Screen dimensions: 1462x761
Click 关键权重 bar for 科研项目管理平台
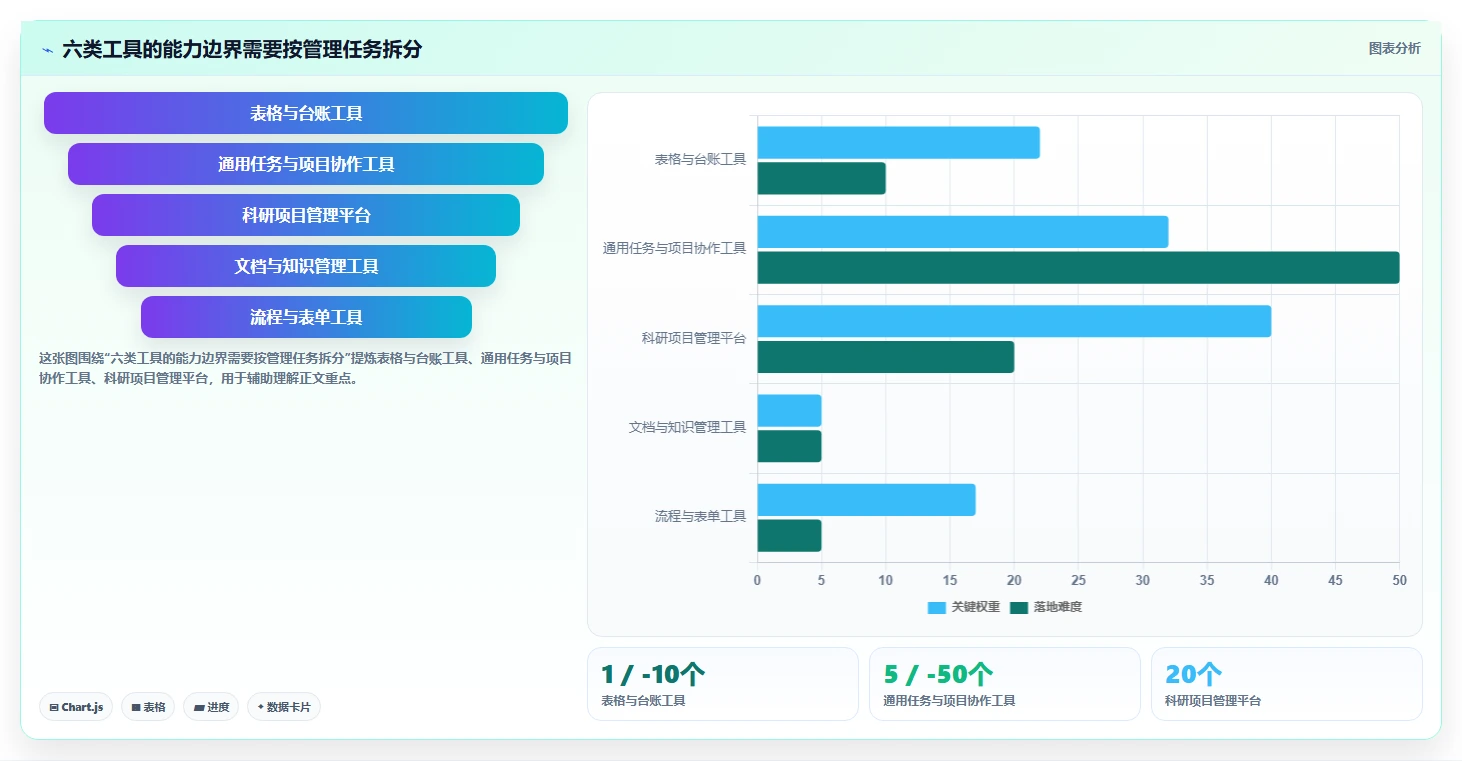(x=1014, y=321)
